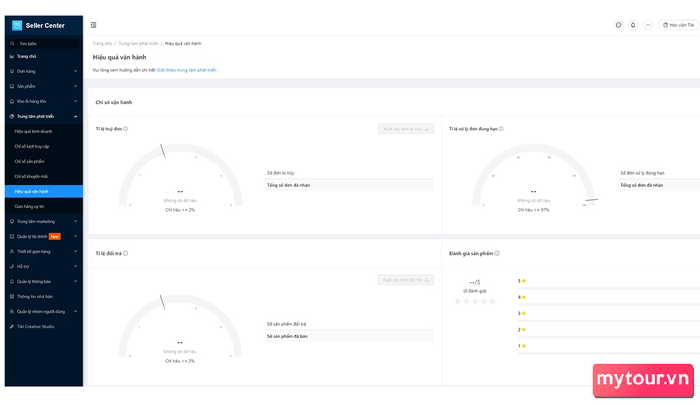Click 'Xuất các đơn bị hủy' export button
Viewport: 700px width, 405px height.
point(406,129)
